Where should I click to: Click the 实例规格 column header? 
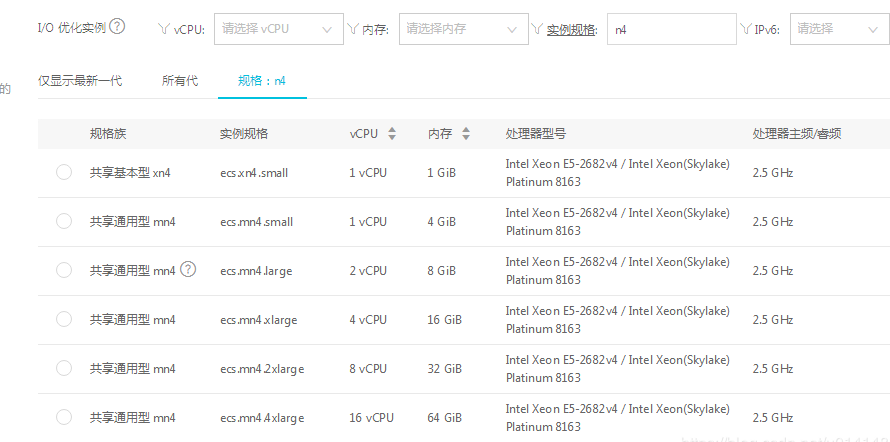(x=244, y=134)
